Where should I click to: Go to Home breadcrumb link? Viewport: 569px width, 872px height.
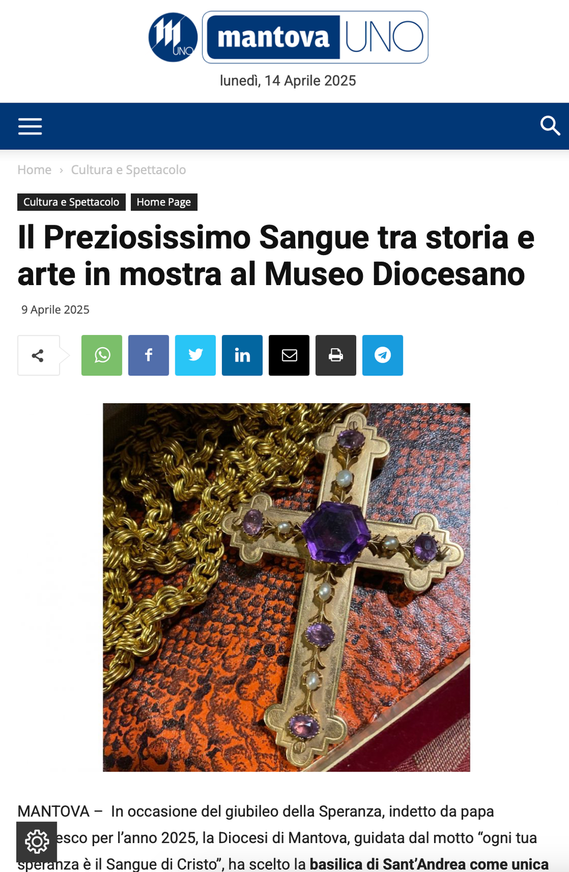[x=34, y=170]
